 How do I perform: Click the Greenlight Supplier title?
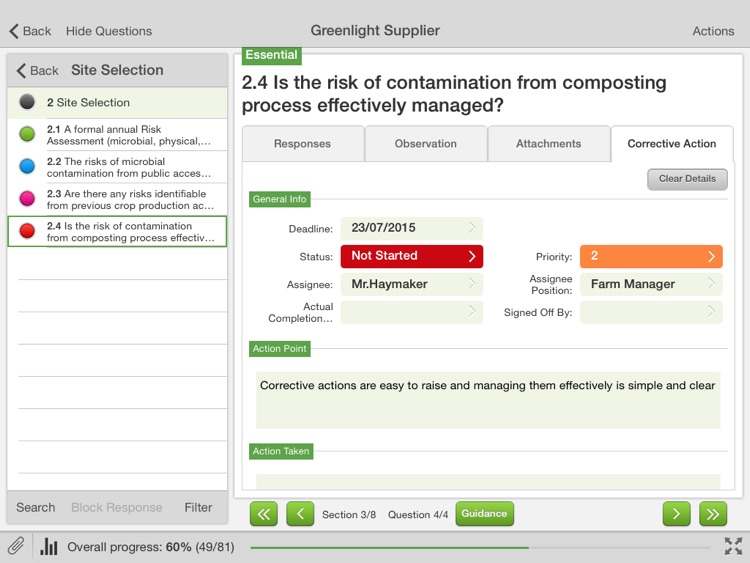[x=375, y=31]
